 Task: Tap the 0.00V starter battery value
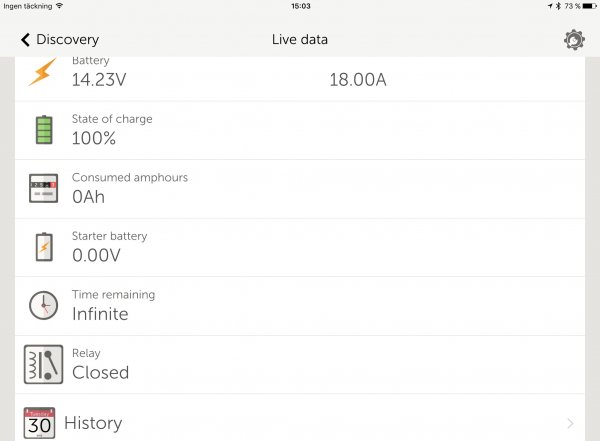96,255
